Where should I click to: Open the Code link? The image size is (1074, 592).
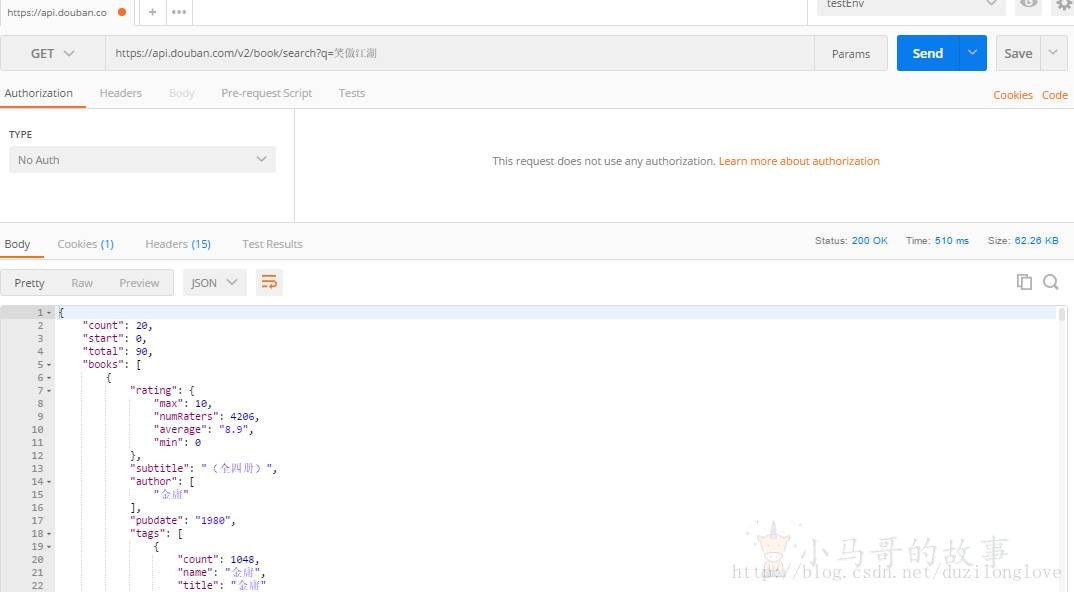click(1054, 95)
